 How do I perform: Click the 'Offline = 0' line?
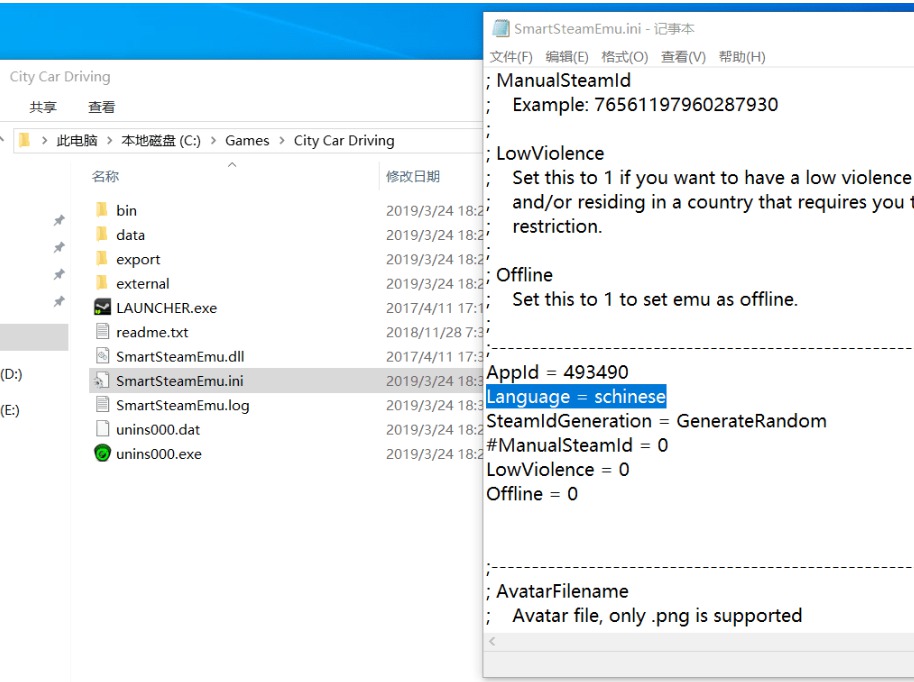[532, 494]
